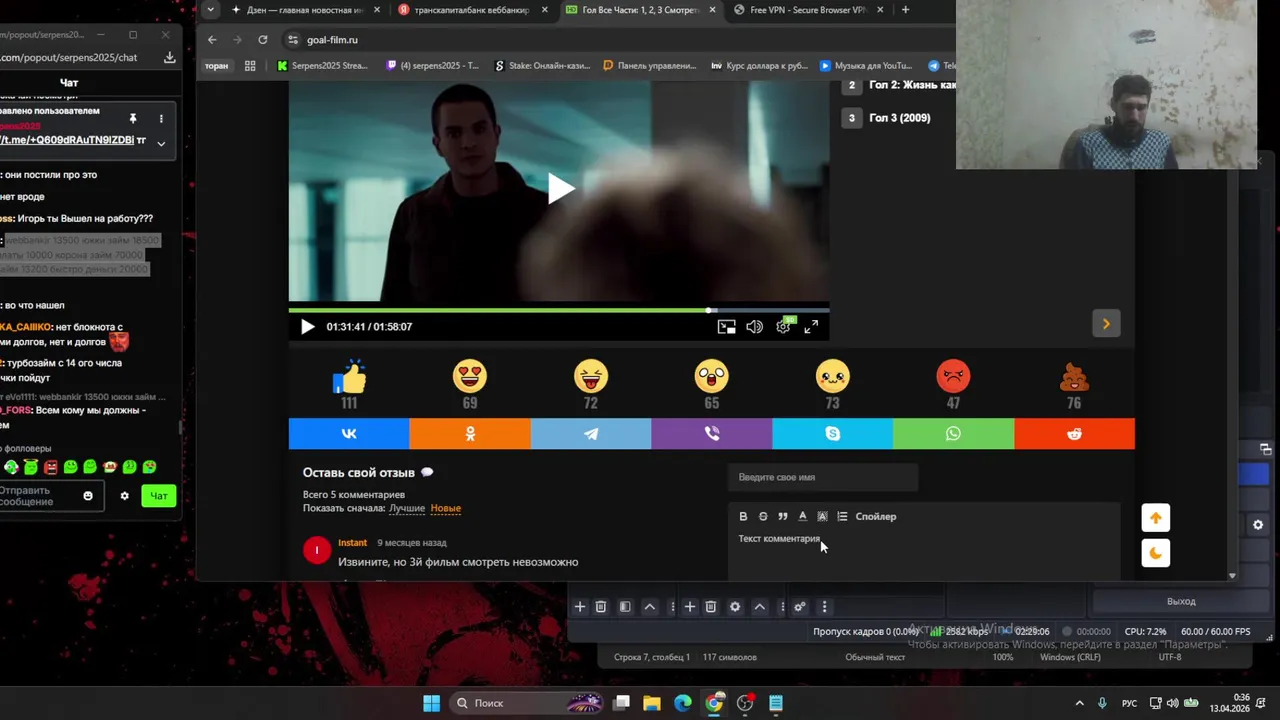The image size is (1280, 720).
Task: Click the Выход button in OBS
Action: tap(1181, 602)
